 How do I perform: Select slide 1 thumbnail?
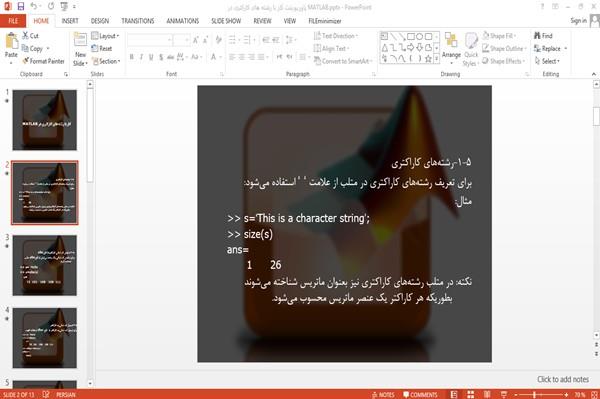pos(45,120)
